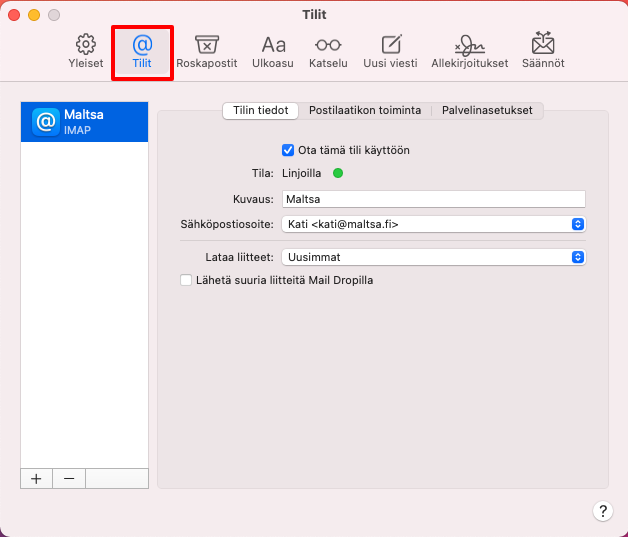The image size is (628, 537).
Task: Switch to Palvelinasetukset tab
Action: (488, 110)
